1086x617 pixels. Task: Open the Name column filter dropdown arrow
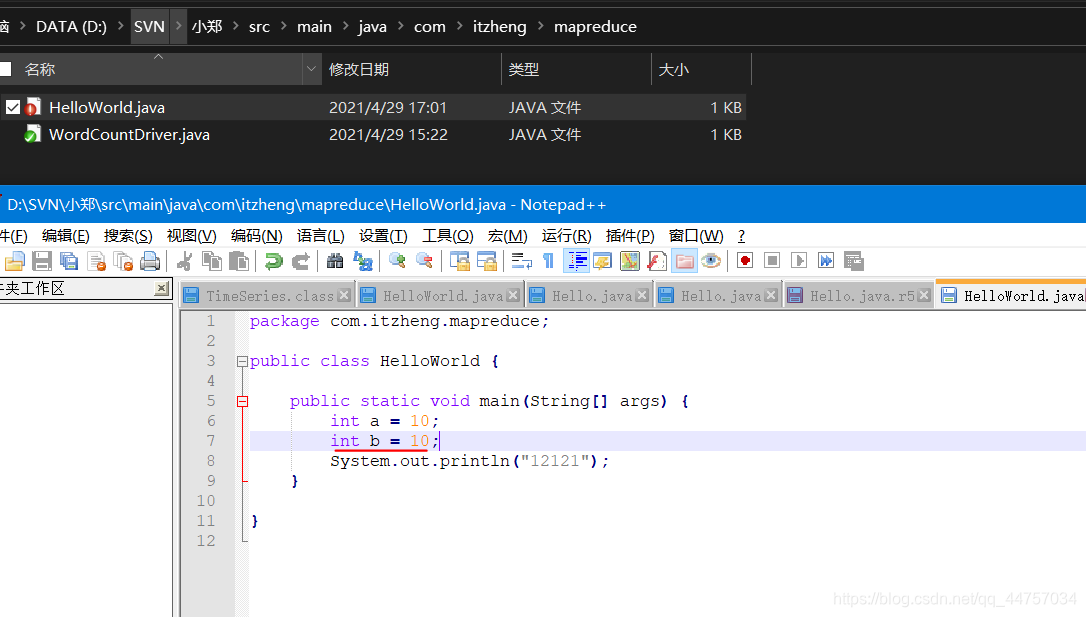pyautogui.click(x=311, y=70)
